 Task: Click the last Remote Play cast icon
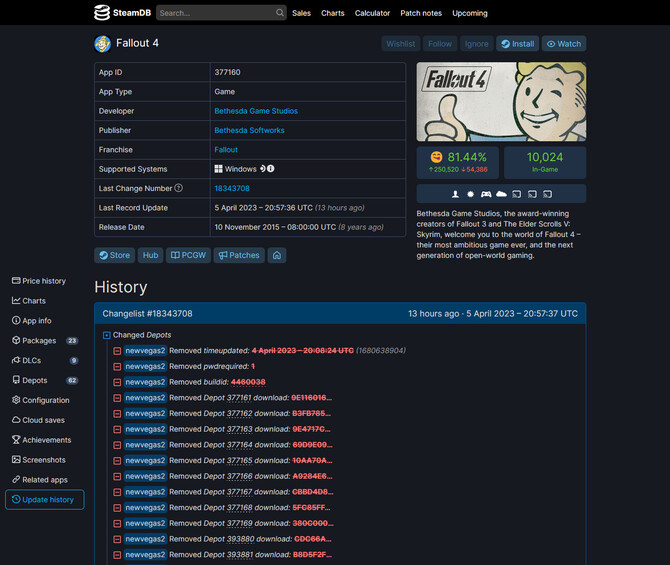point(547,194)
